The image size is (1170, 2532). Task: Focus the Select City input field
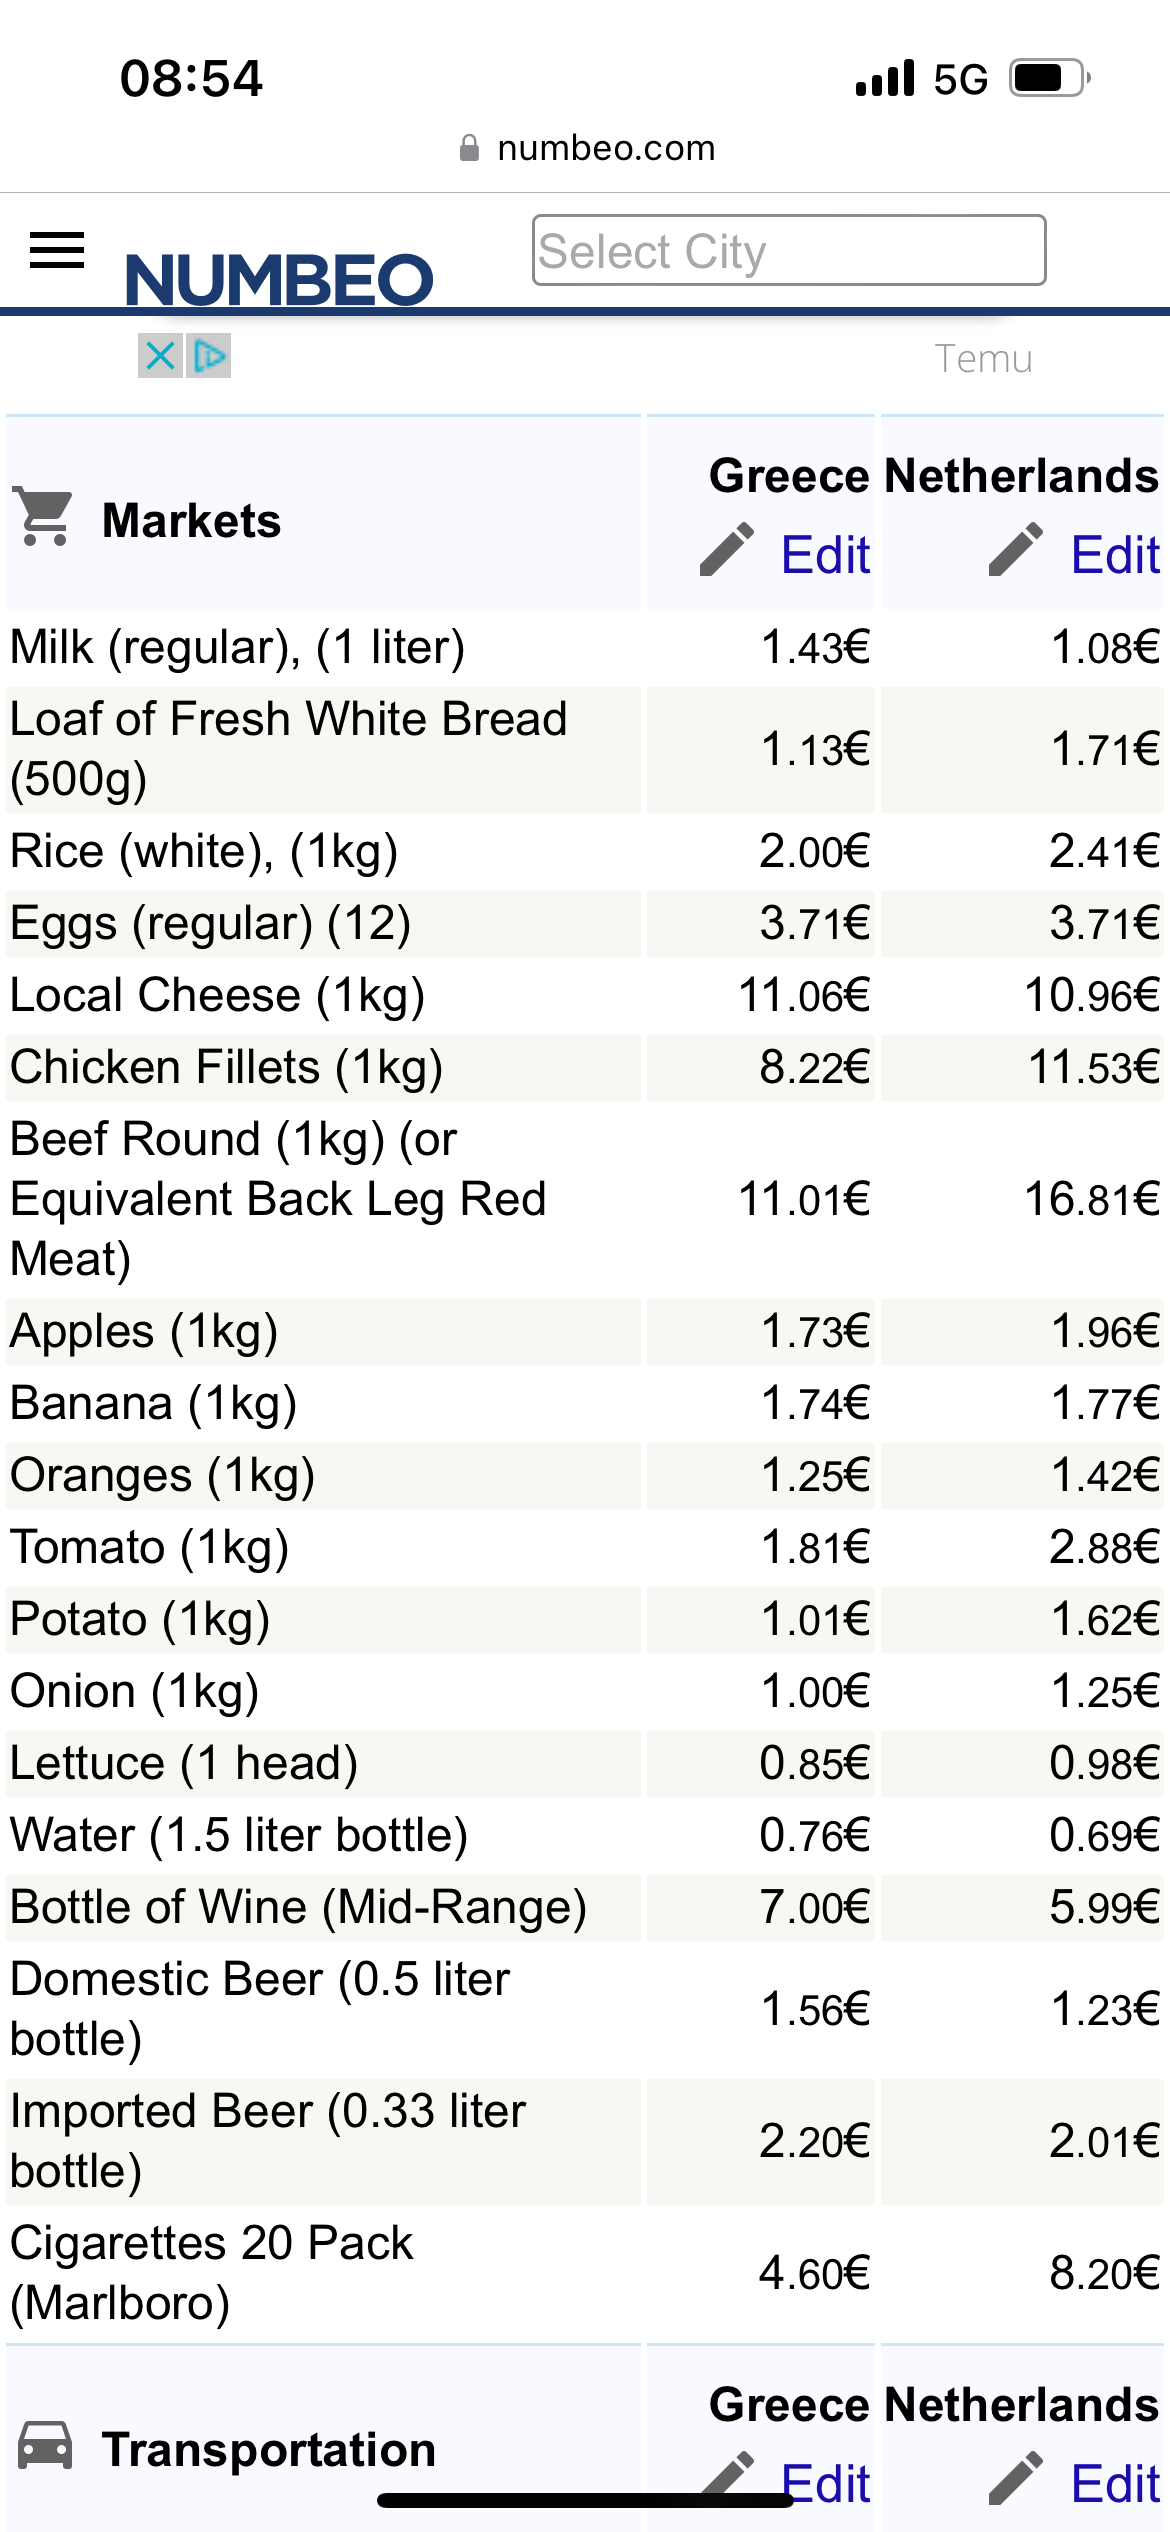click(789, 250)
